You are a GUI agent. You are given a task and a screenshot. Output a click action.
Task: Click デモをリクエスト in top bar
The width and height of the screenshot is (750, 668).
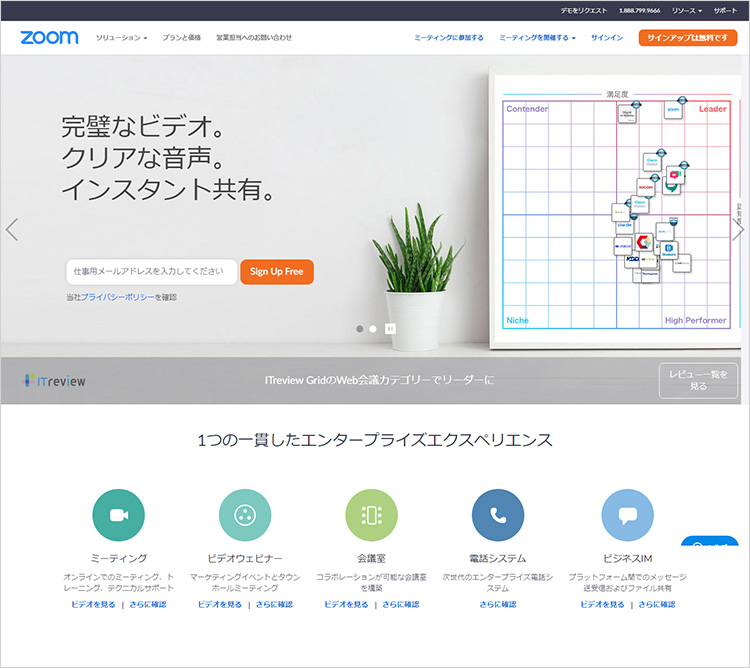coord(584,10)
